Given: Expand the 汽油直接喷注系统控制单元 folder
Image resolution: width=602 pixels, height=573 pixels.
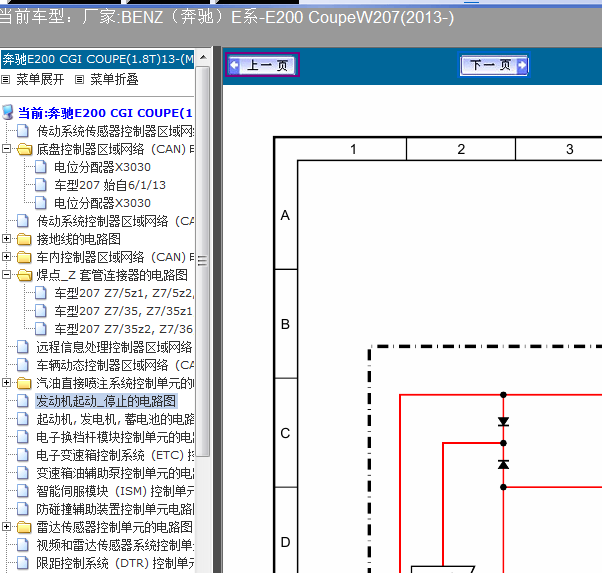Looking at the screenshot, I should (x=6, y=383).
